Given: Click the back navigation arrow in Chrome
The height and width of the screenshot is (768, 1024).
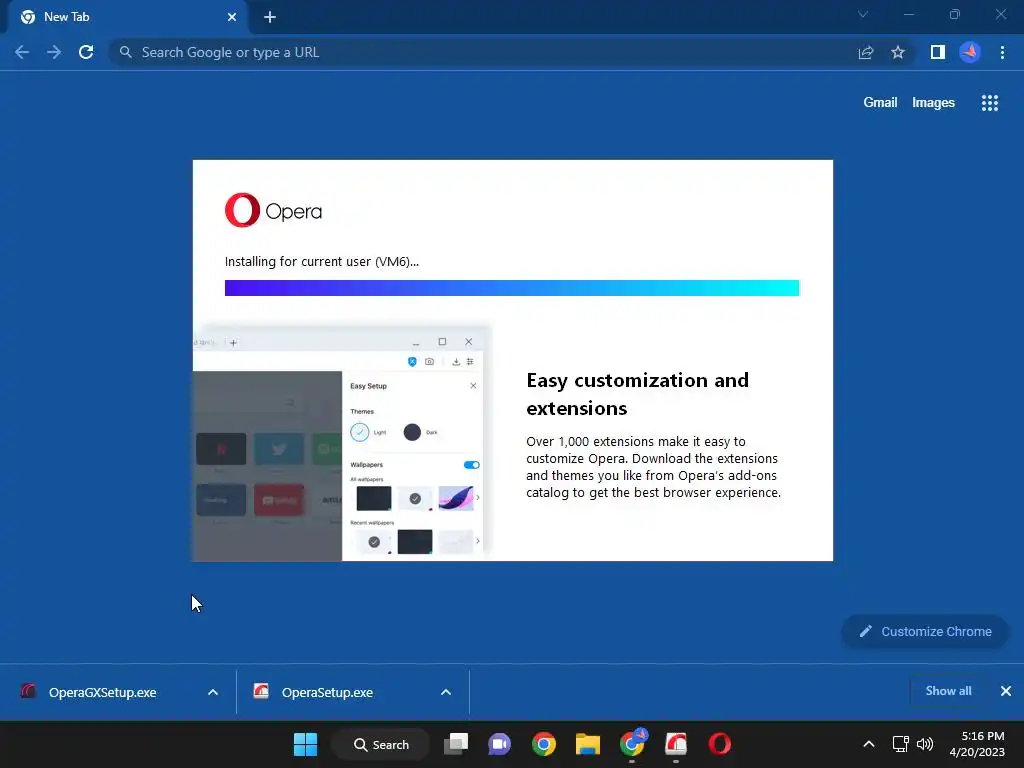Looking at the screenshot, I should (x=22, y=52).
